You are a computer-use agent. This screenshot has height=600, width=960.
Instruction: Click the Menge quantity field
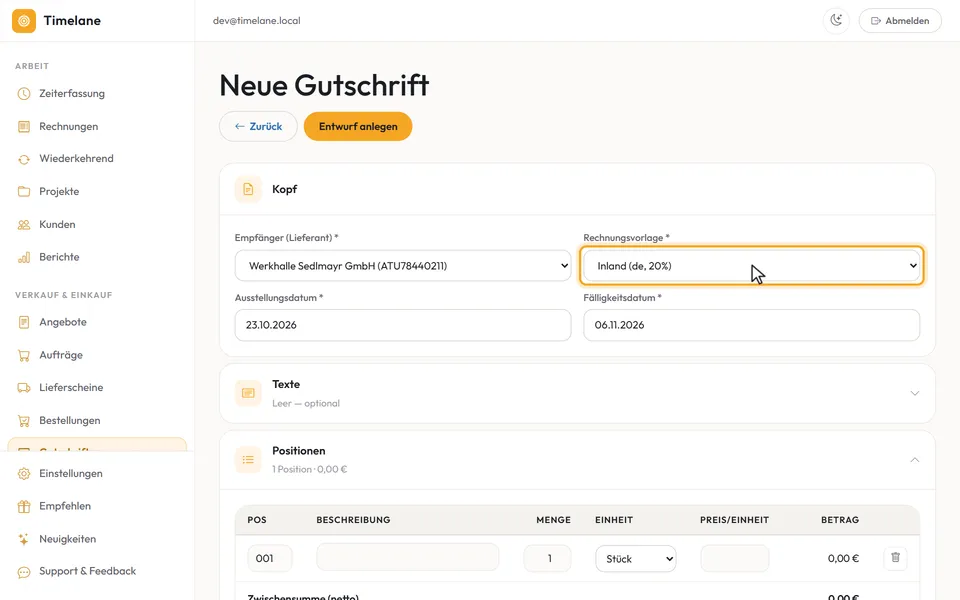[547, 558]
